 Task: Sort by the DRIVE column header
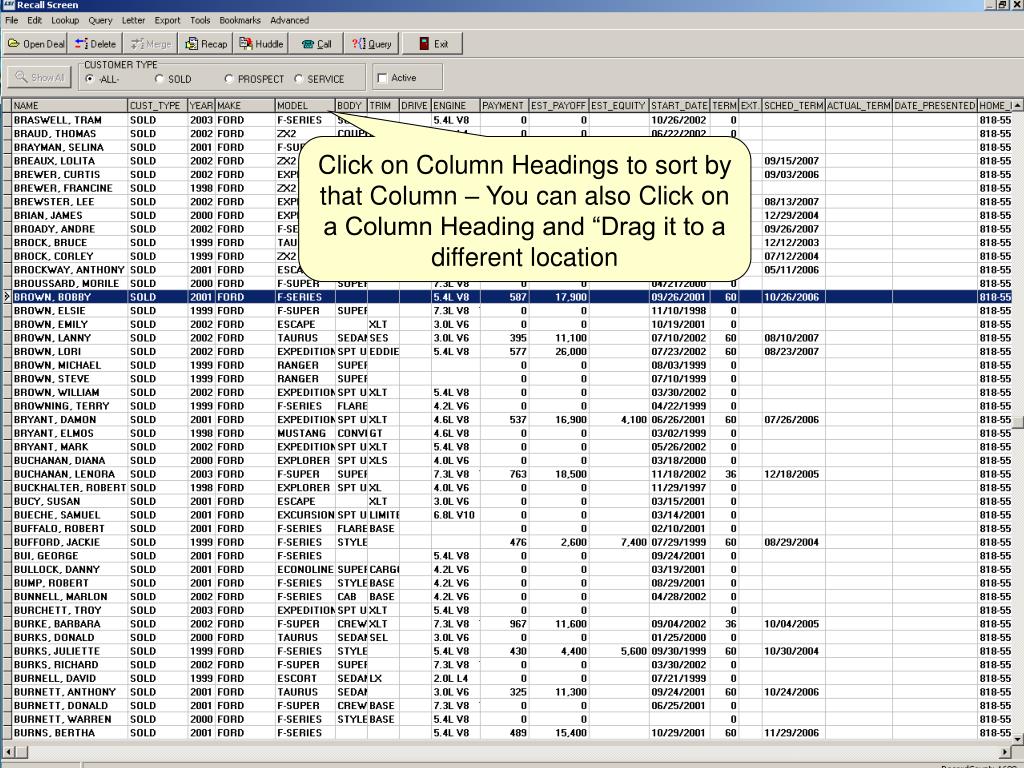point(415,105)
